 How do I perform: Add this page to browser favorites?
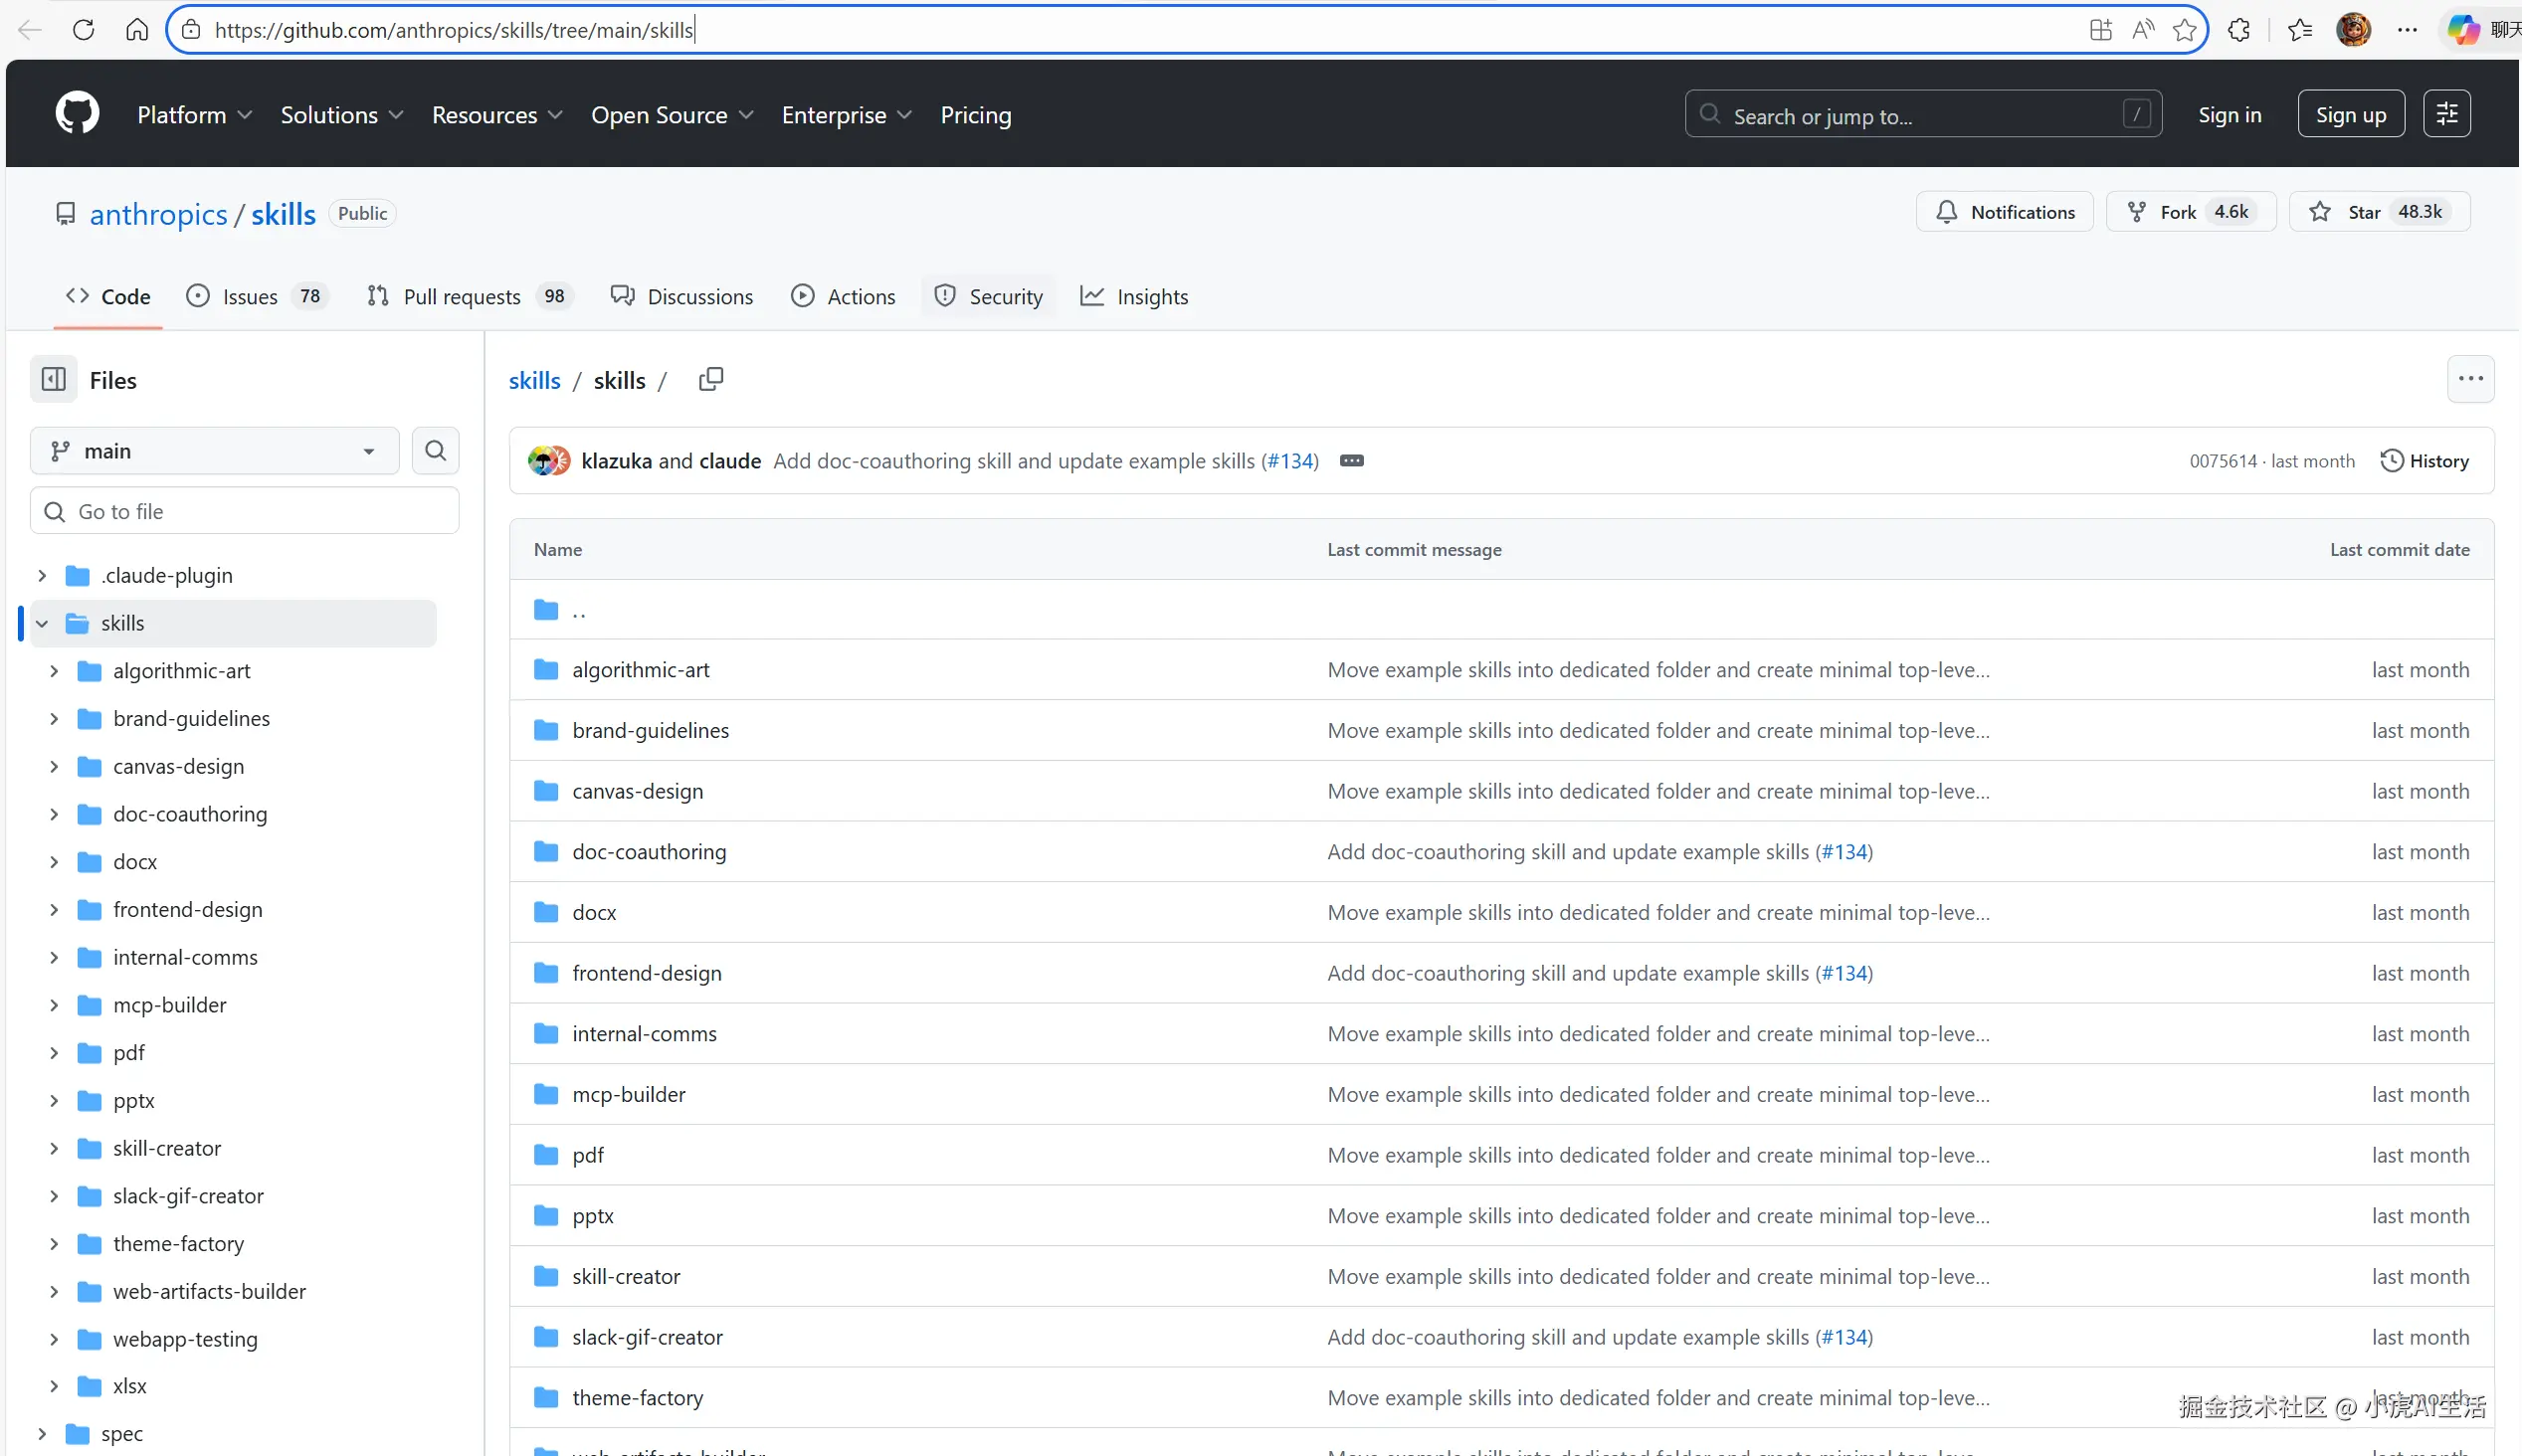pos(2184,30)
